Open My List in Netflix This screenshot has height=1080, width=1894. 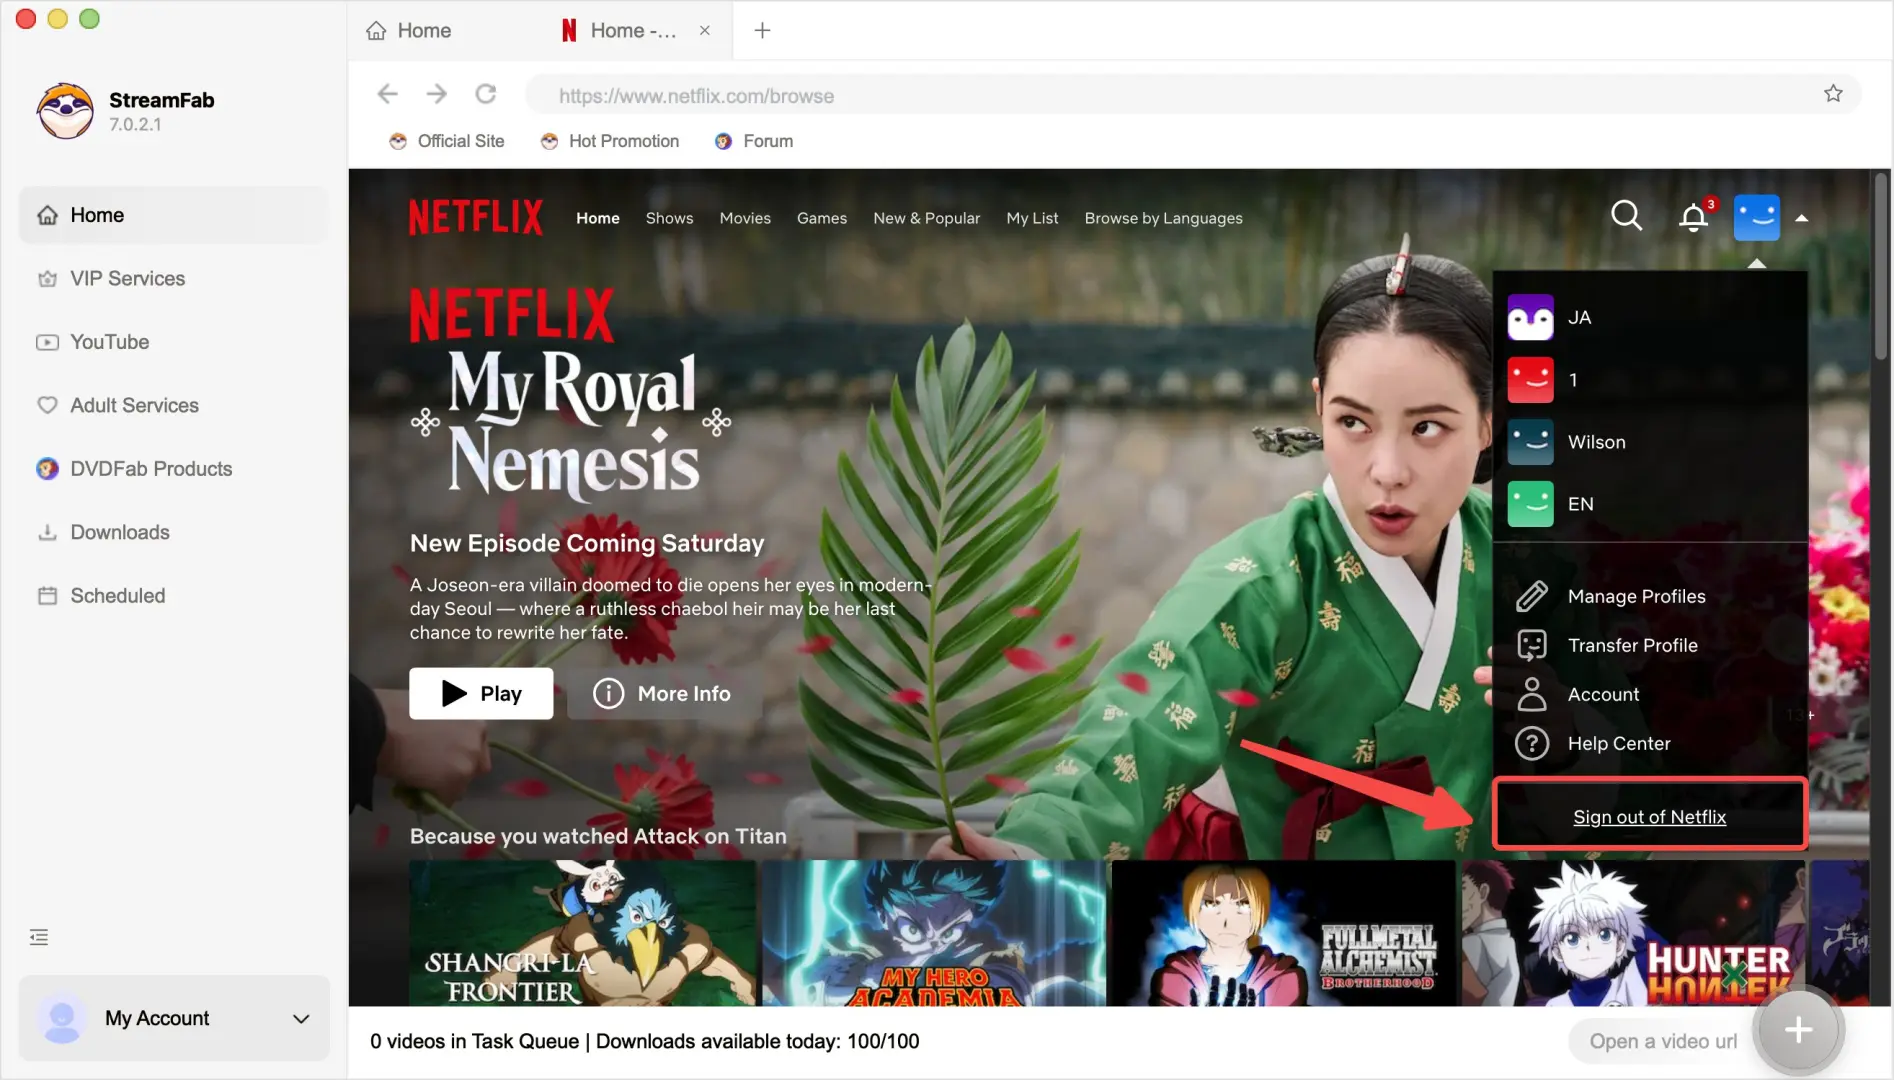1032,218
